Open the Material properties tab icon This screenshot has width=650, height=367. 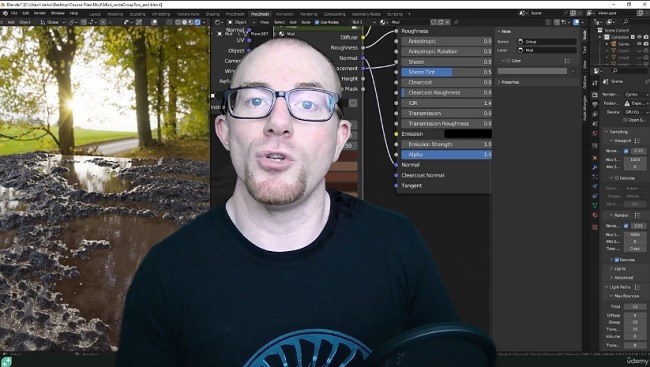click(595, 216)
